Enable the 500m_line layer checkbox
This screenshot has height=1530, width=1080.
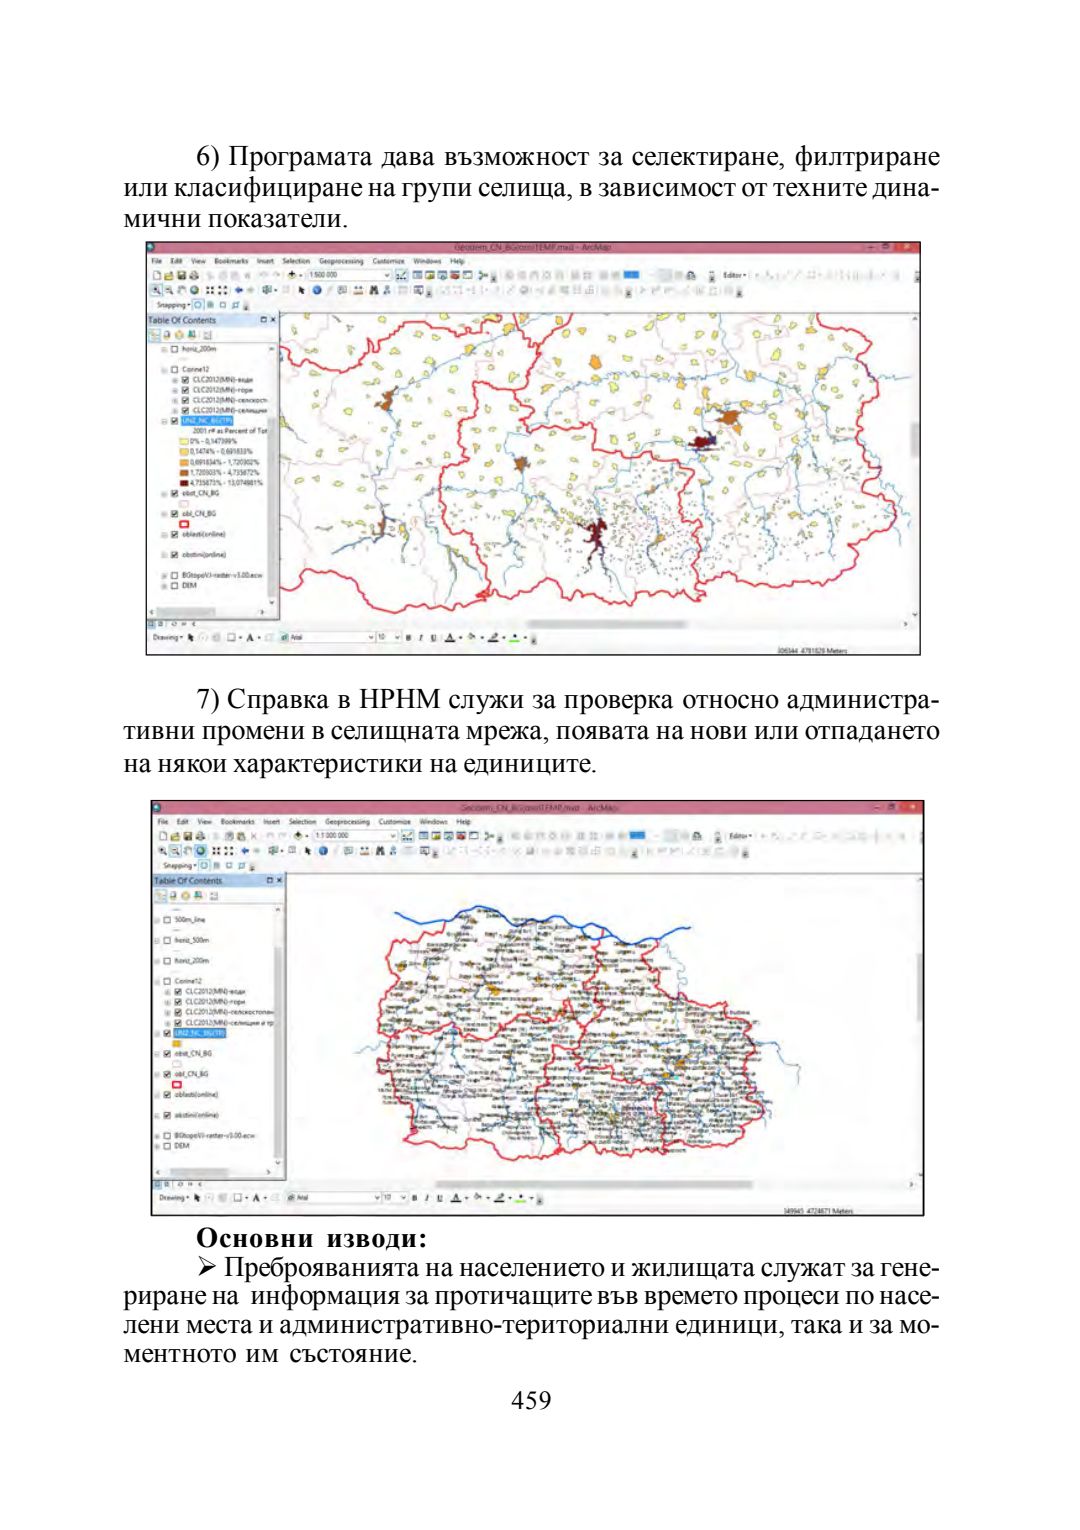tap(167, 919)
